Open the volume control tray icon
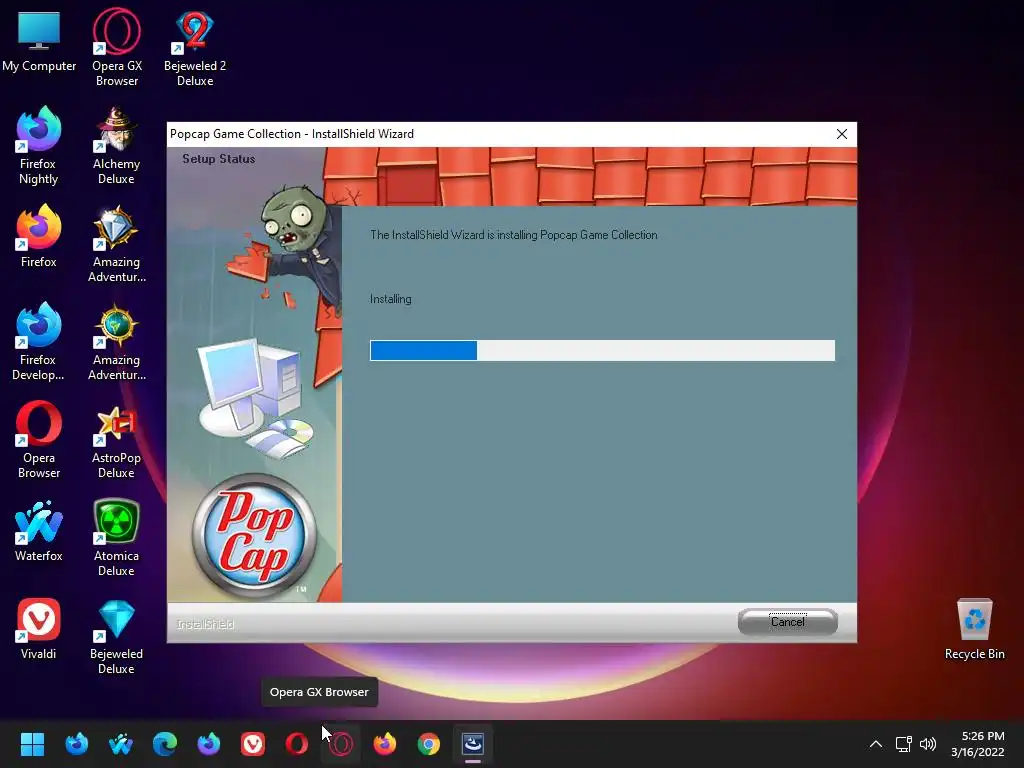 (x=927, y=744)
